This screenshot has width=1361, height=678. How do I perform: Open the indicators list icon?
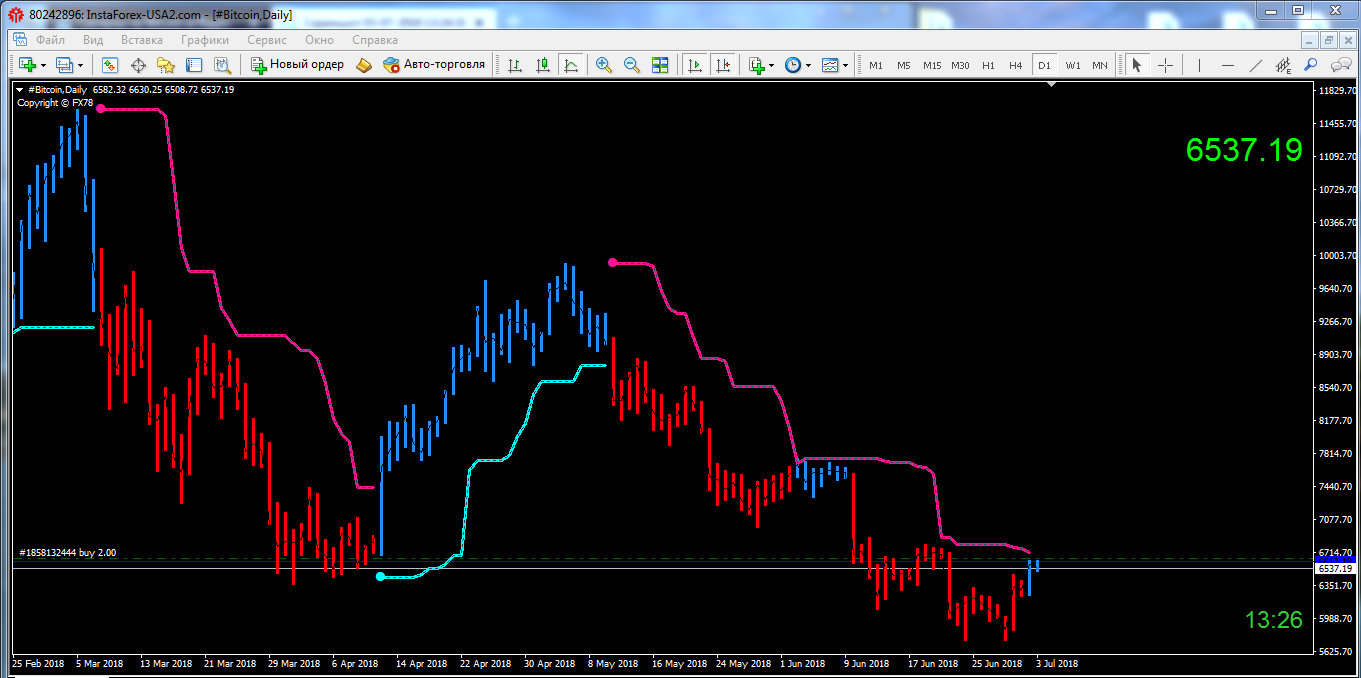756,65
